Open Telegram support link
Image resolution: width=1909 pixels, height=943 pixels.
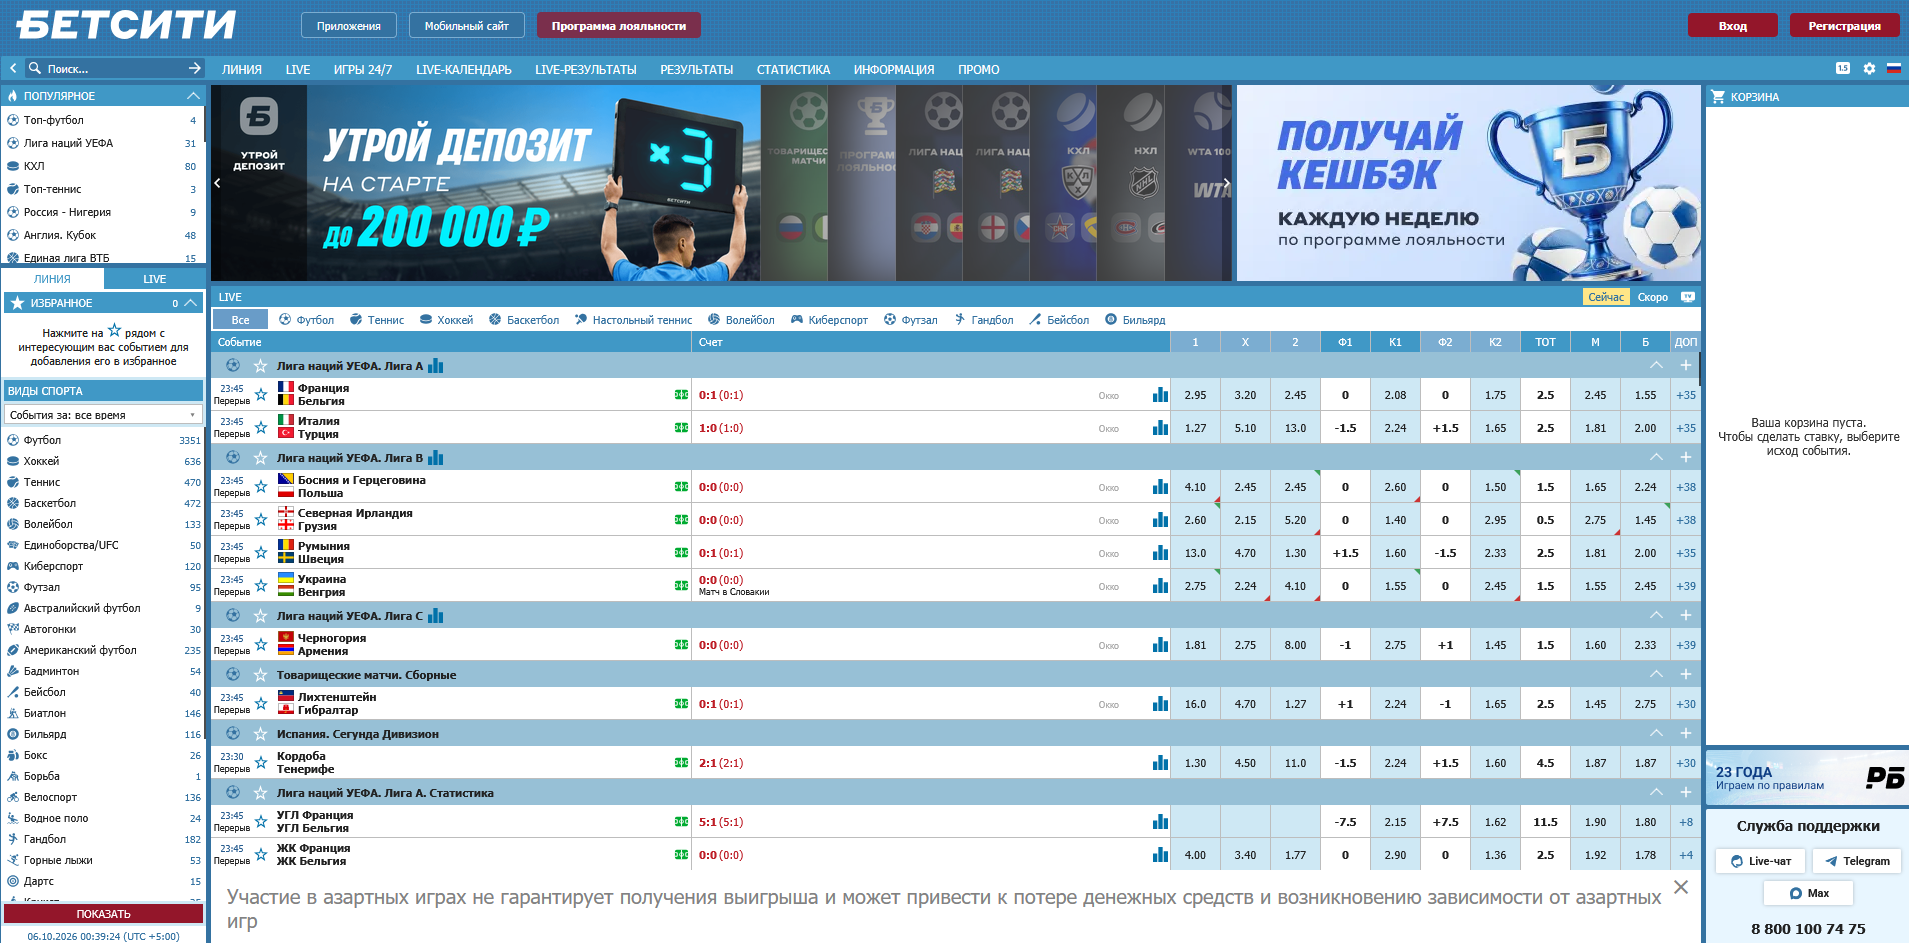(1857, 861)
